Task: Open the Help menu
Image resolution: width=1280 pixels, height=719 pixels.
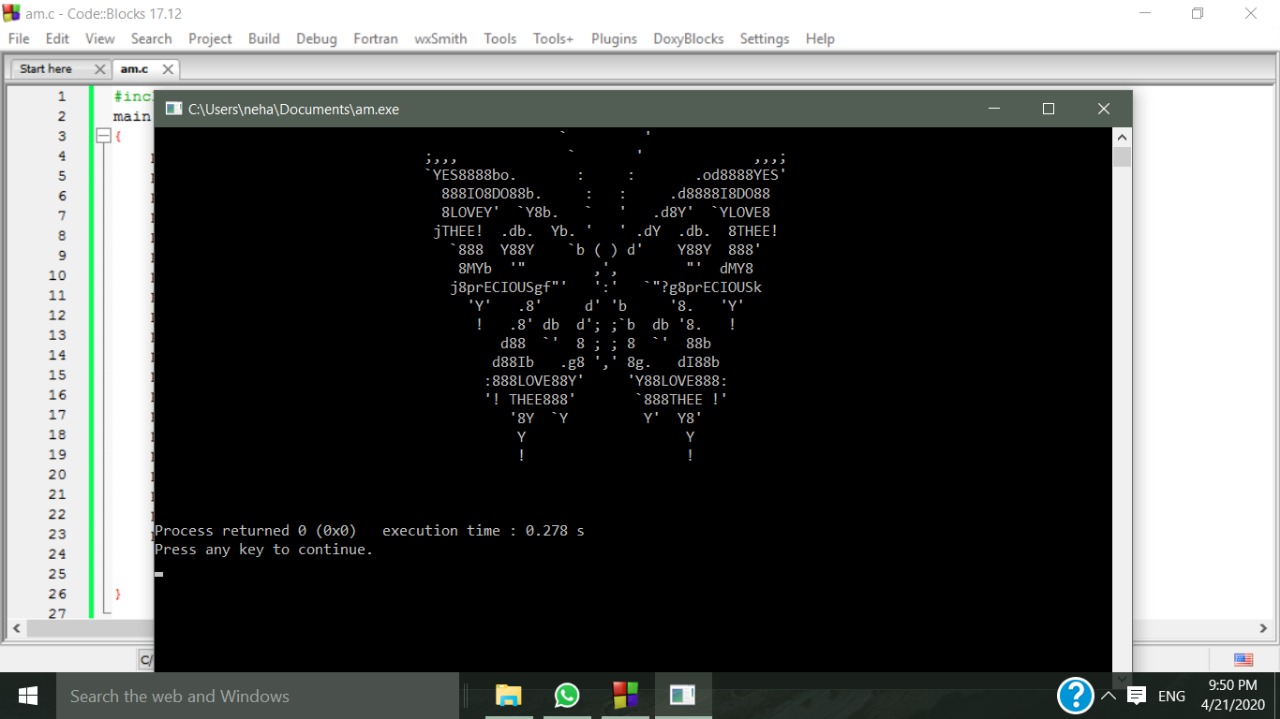Action: [x=820, y=39]
